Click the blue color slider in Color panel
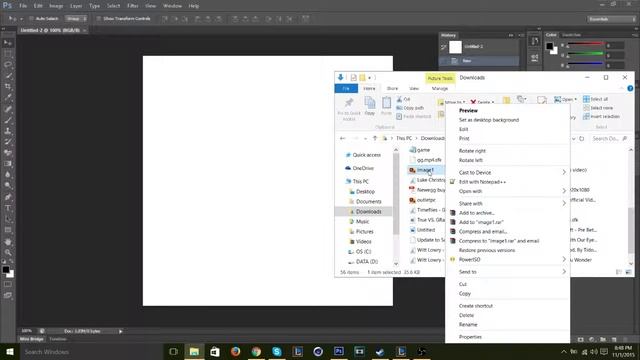This screenshot has height=360, width=640. coord(586,64)
